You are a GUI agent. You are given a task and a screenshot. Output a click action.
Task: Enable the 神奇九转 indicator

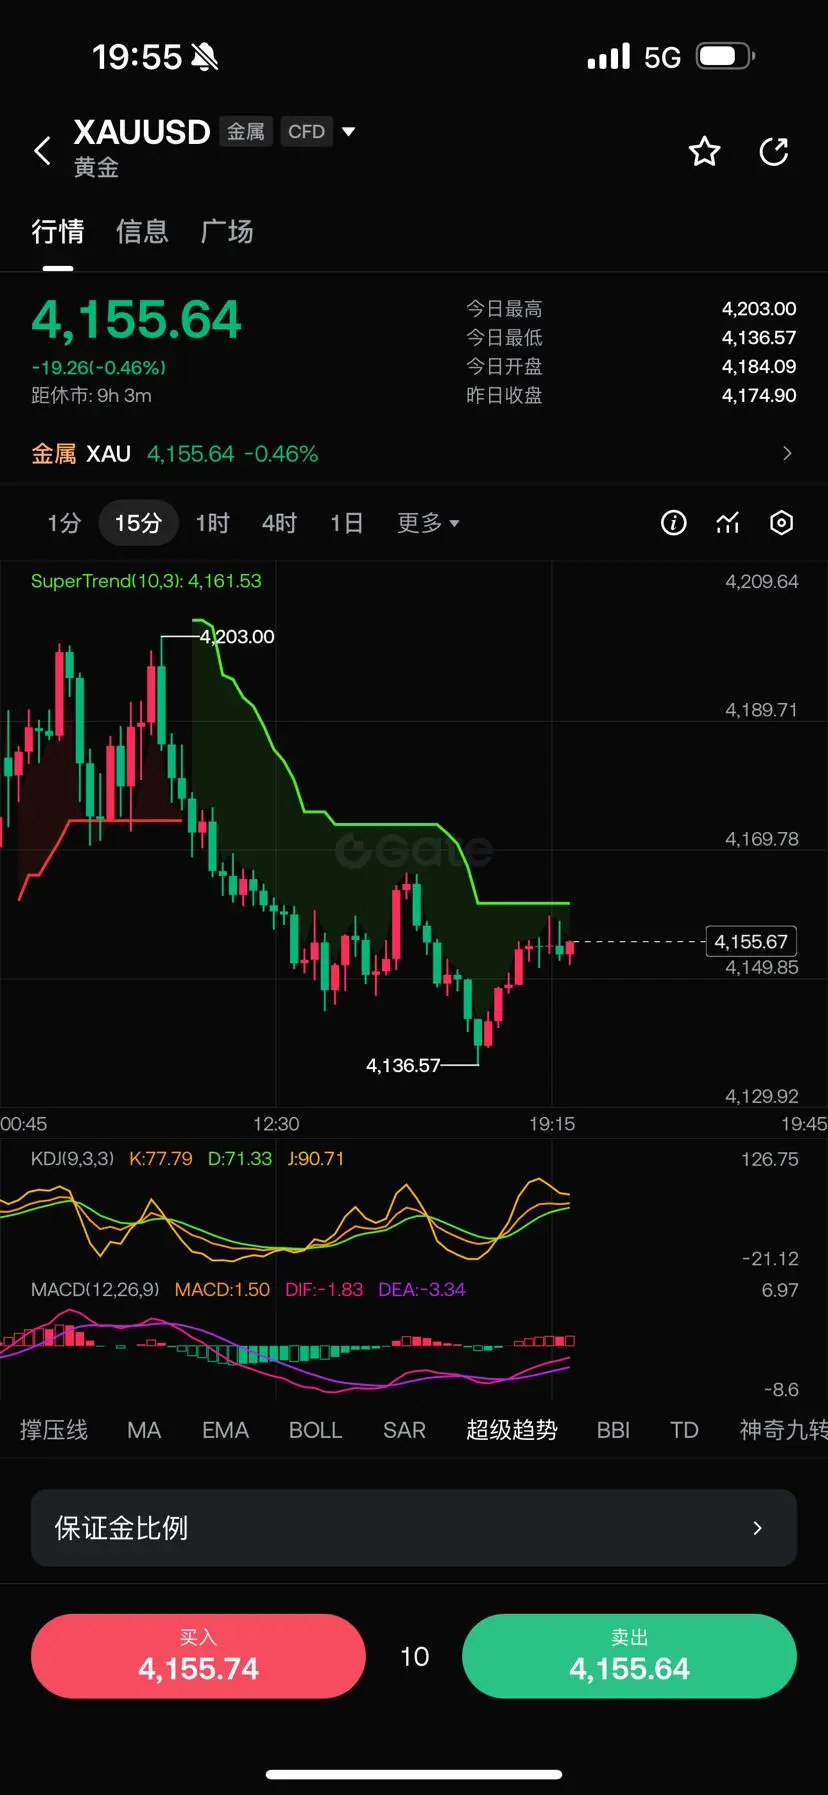coord(783,1430)
